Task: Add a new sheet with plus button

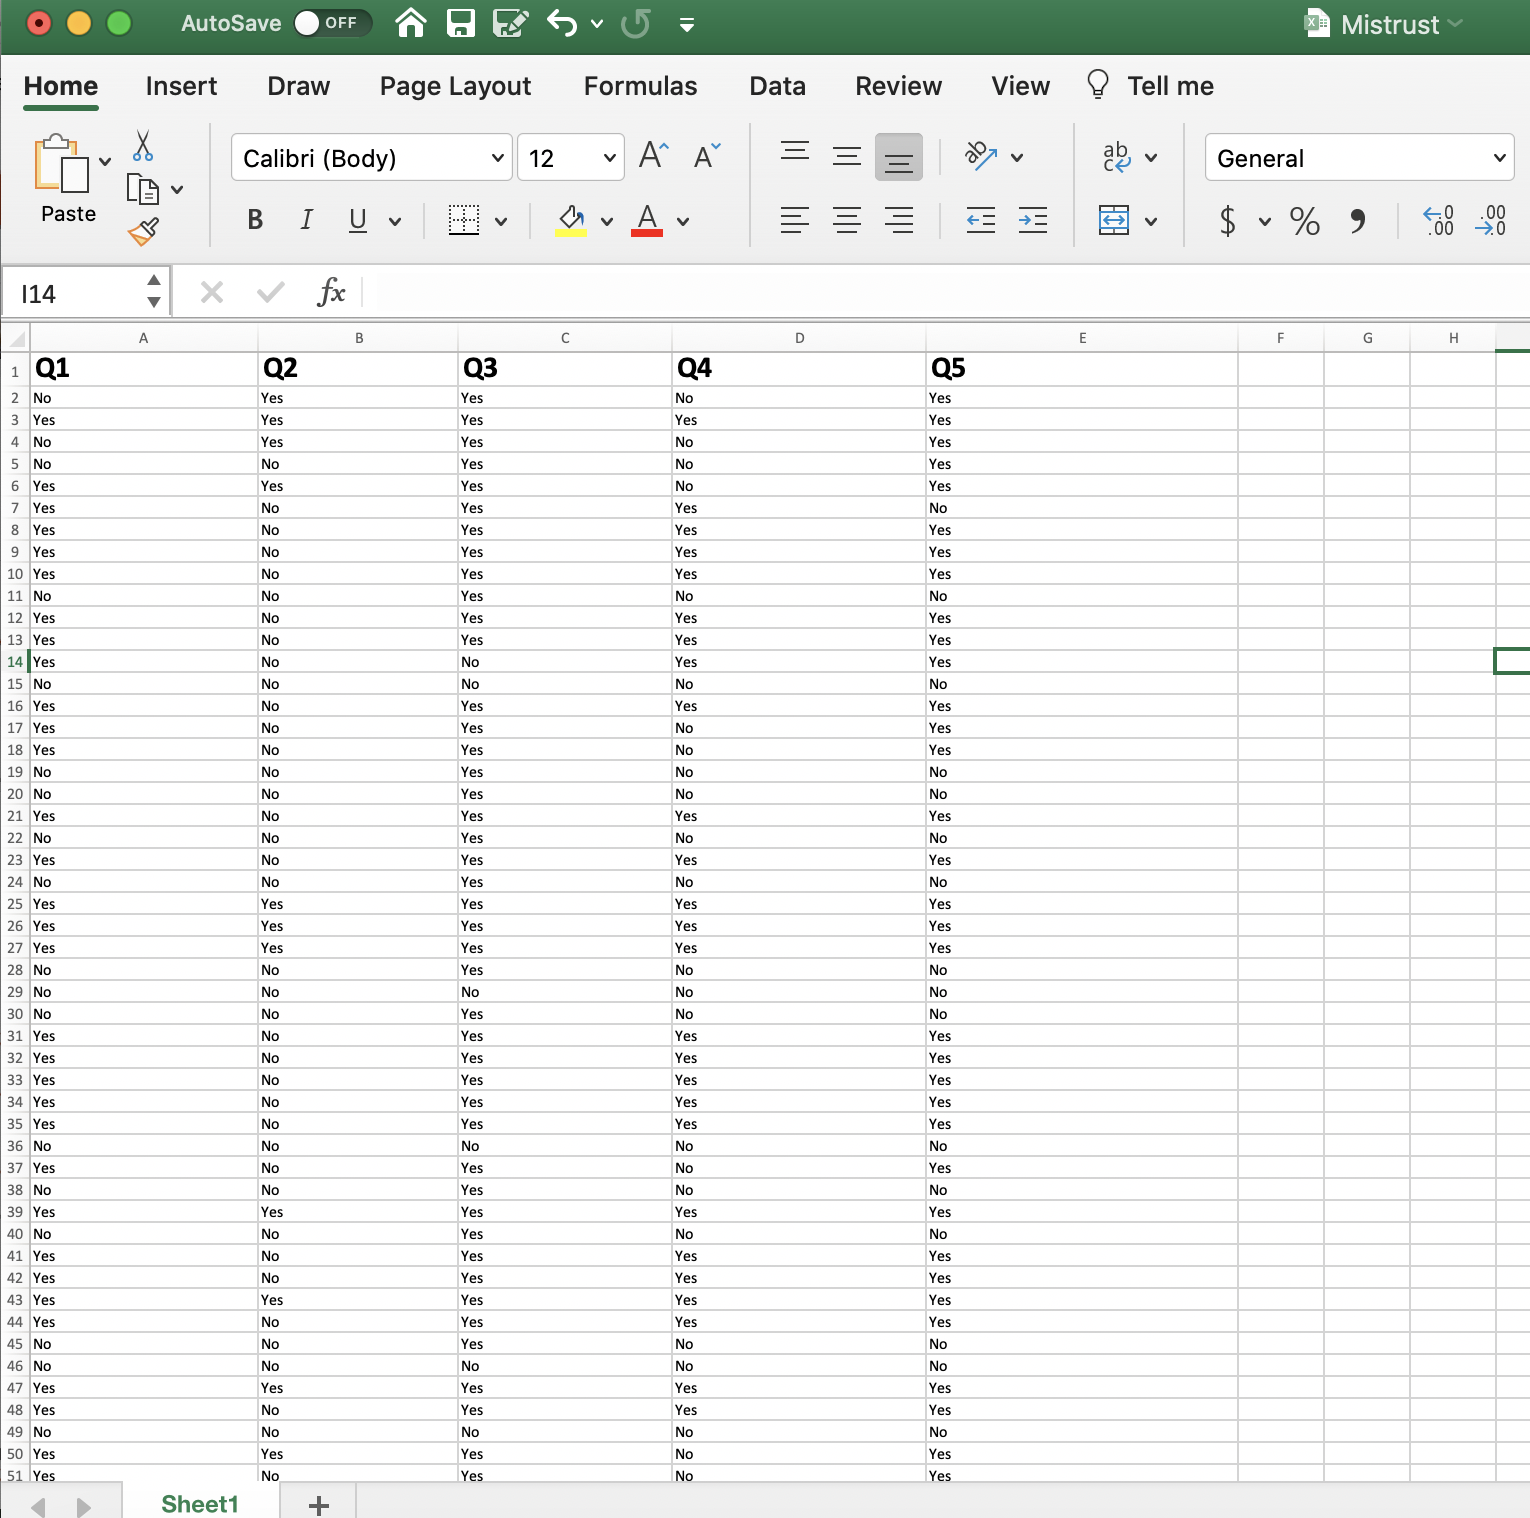Action: point(319,1504)
